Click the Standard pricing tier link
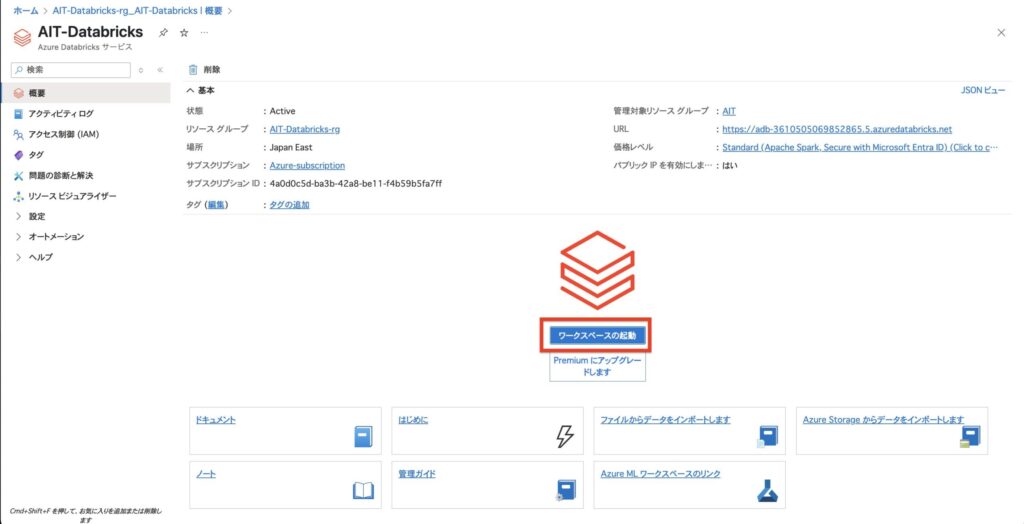The width and height of the screenshot is (1024, 524). coord(860,148)
